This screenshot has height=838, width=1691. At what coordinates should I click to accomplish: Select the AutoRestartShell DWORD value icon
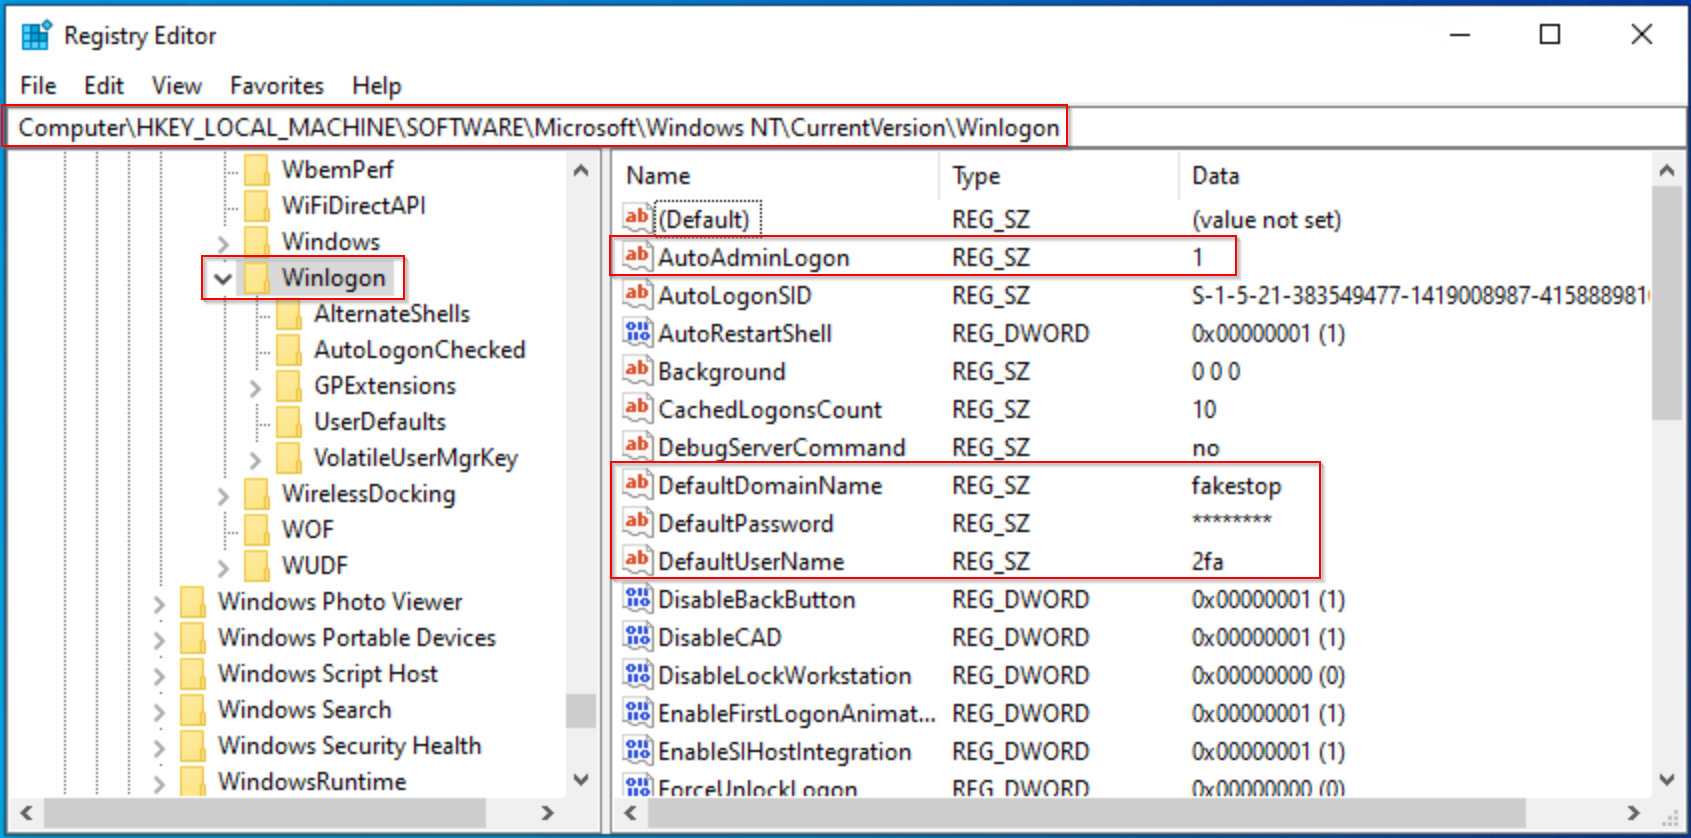(636, 332)
